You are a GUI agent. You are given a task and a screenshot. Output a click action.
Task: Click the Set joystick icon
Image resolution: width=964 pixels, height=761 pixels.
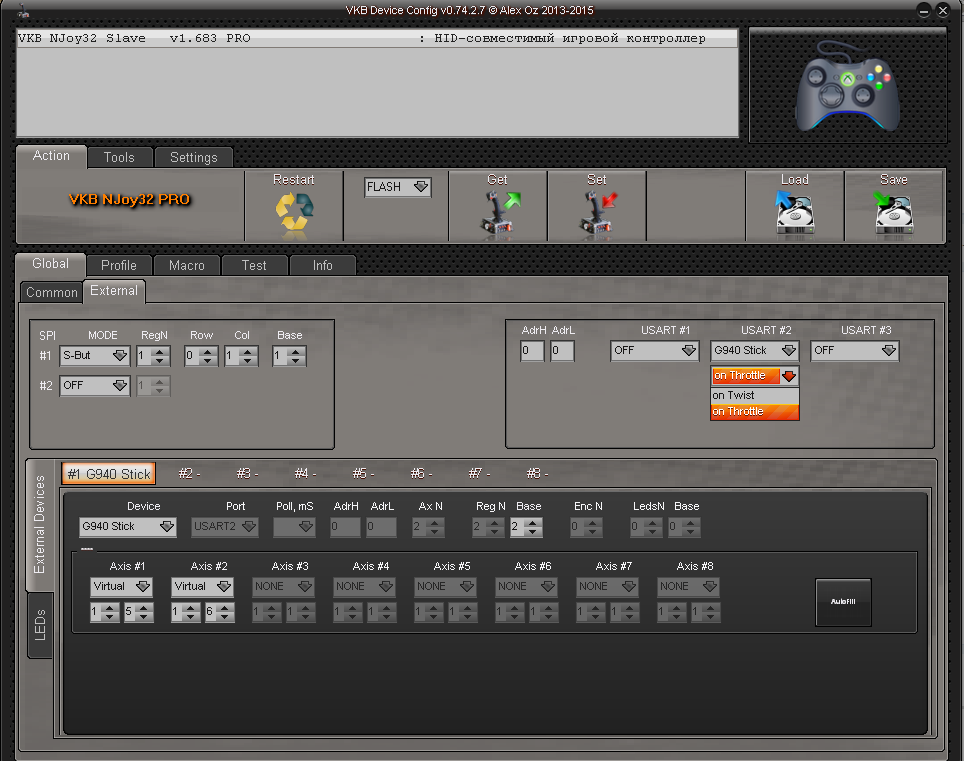[598, 212]
